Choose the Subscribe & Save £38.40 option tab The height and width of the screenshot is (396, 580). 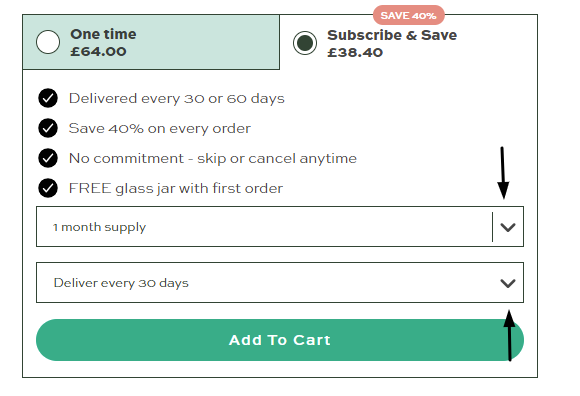pos(408,42)
